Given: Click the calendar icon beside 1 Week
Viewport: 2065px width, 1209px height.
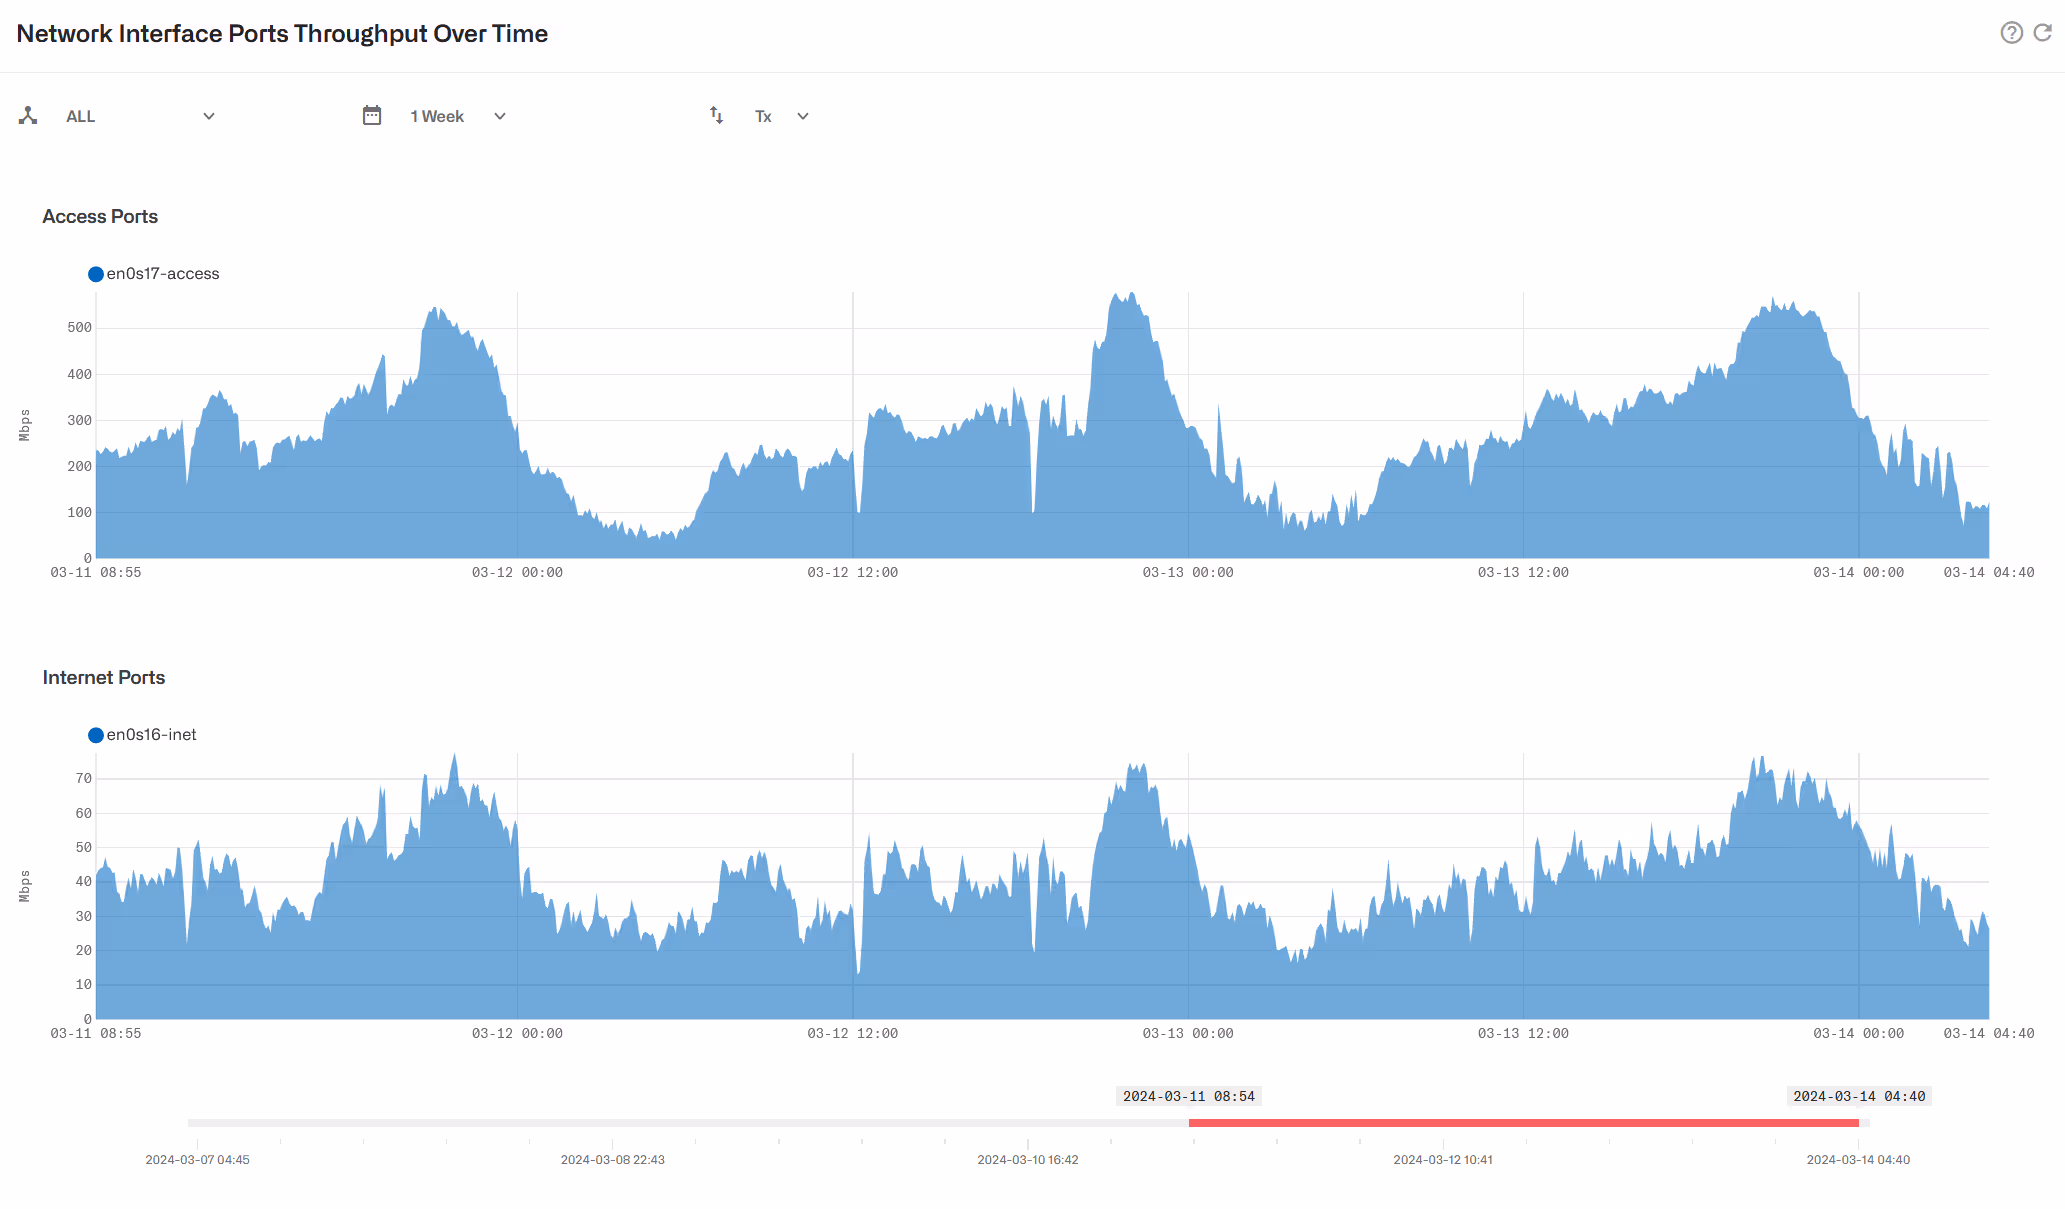Looking at the screenshot, I should point(372,116).
